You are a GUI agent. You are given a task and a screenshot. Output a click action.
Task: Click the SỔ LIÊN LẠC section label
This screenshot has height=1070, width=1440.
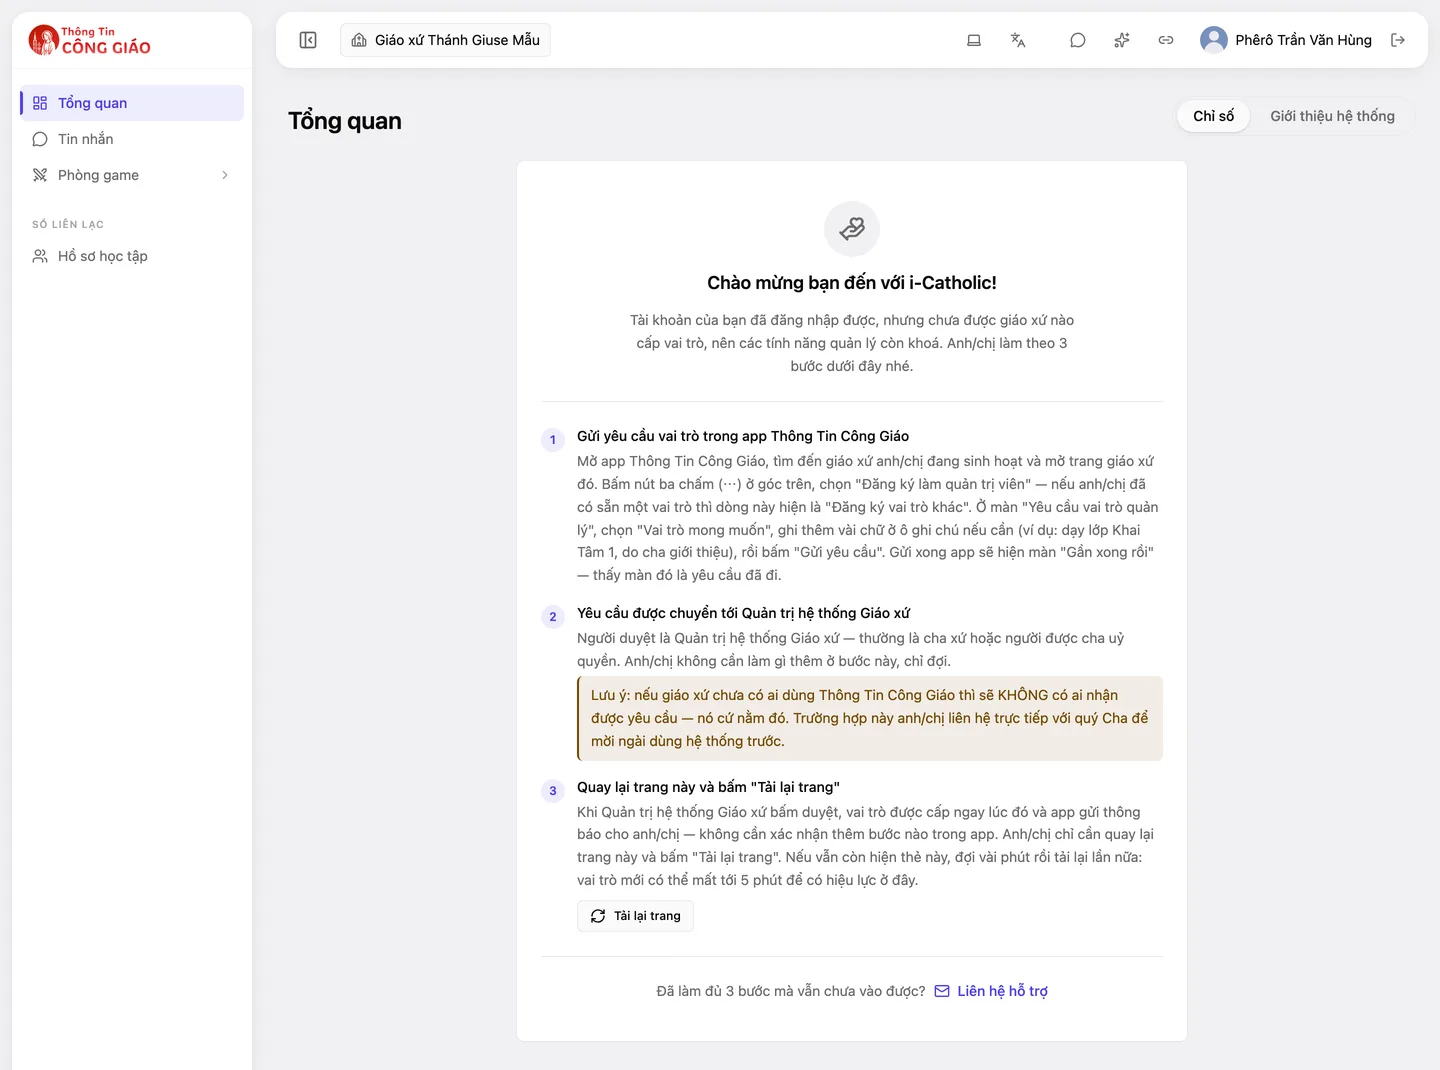coord(68,225)
